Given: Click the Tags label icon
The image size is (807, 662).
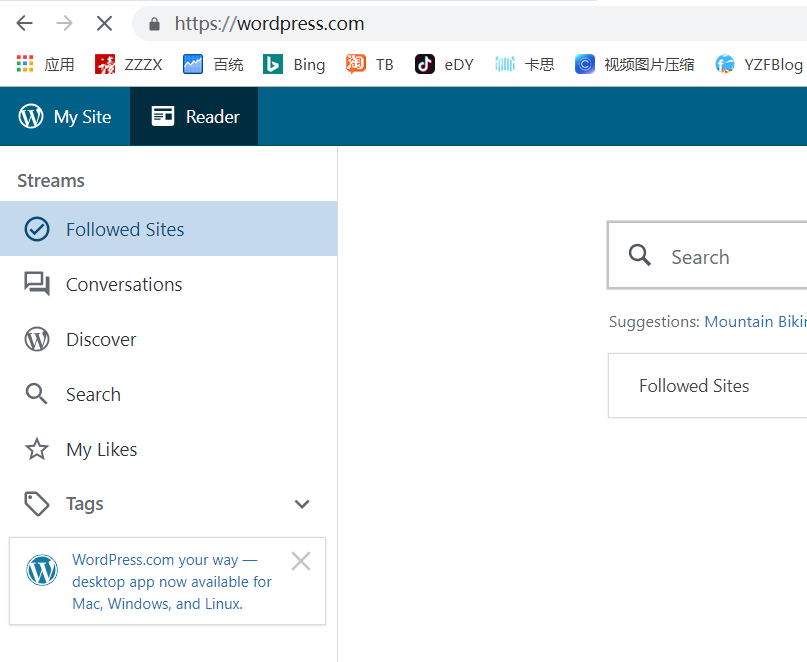Looking at the screenshot, I should [x=37, y=504].
